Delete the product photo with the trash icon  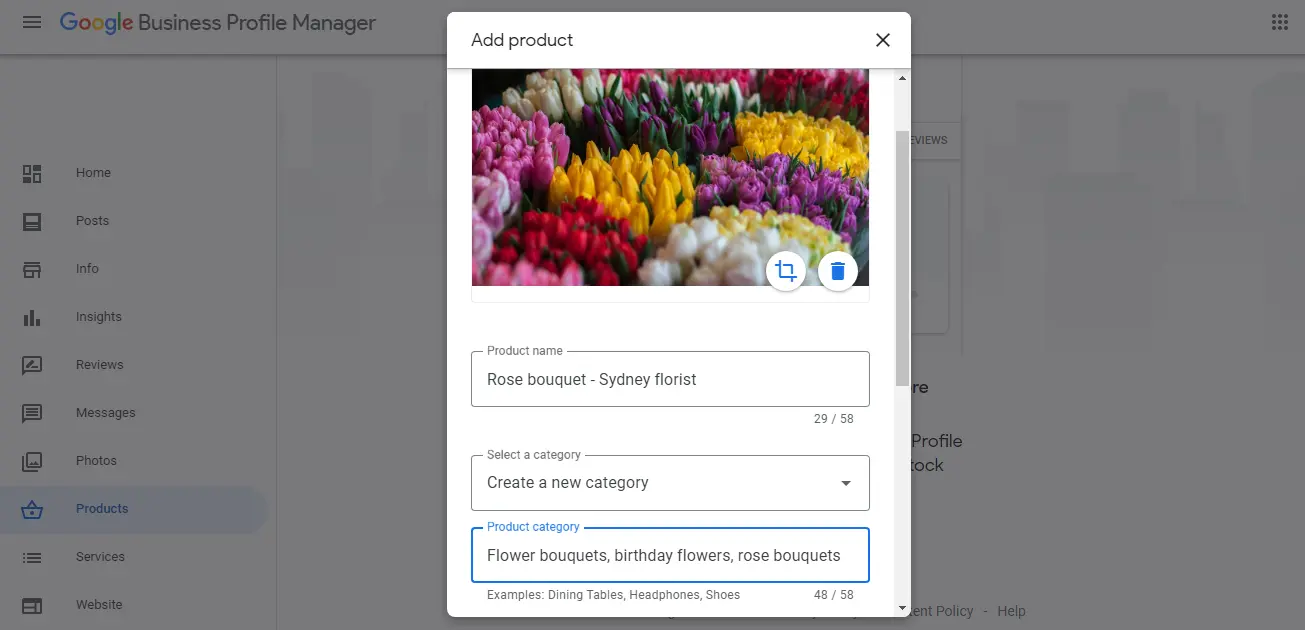pyautogui.click(x=838, y=271)
